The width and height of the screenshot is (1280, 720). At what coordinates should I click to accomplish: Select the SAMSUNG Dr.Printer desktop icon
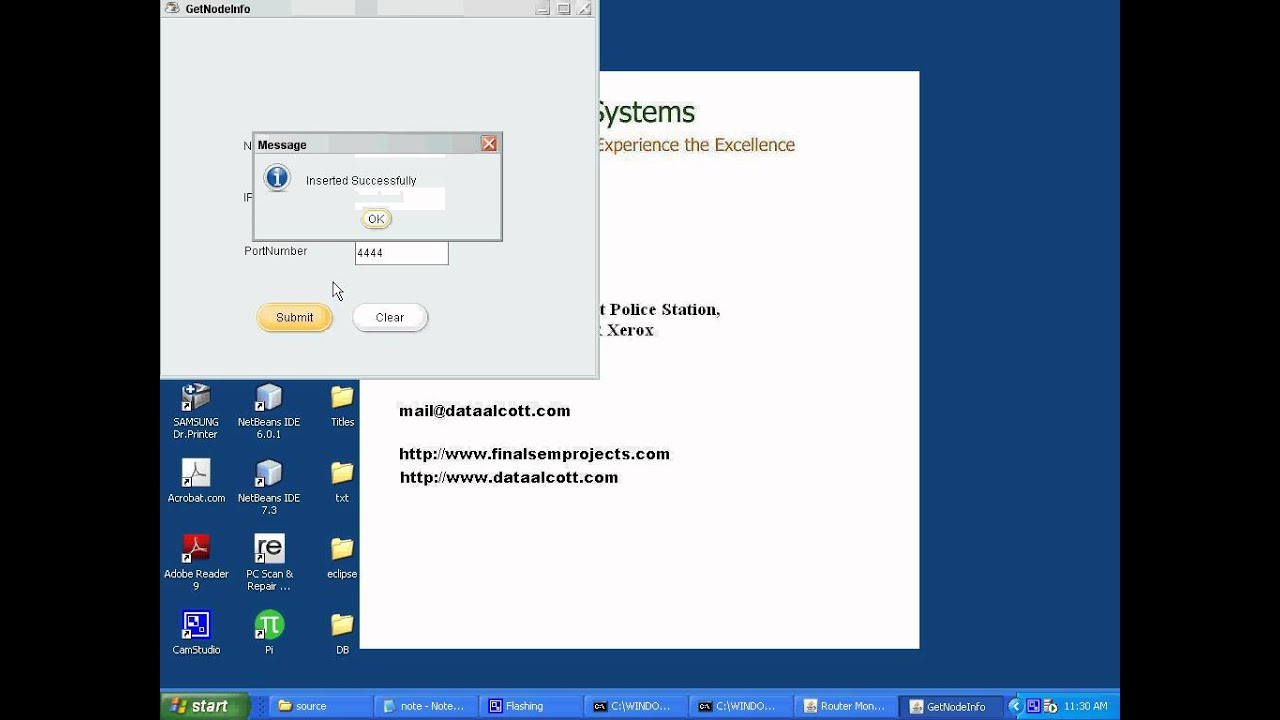(x=196, y=411)
